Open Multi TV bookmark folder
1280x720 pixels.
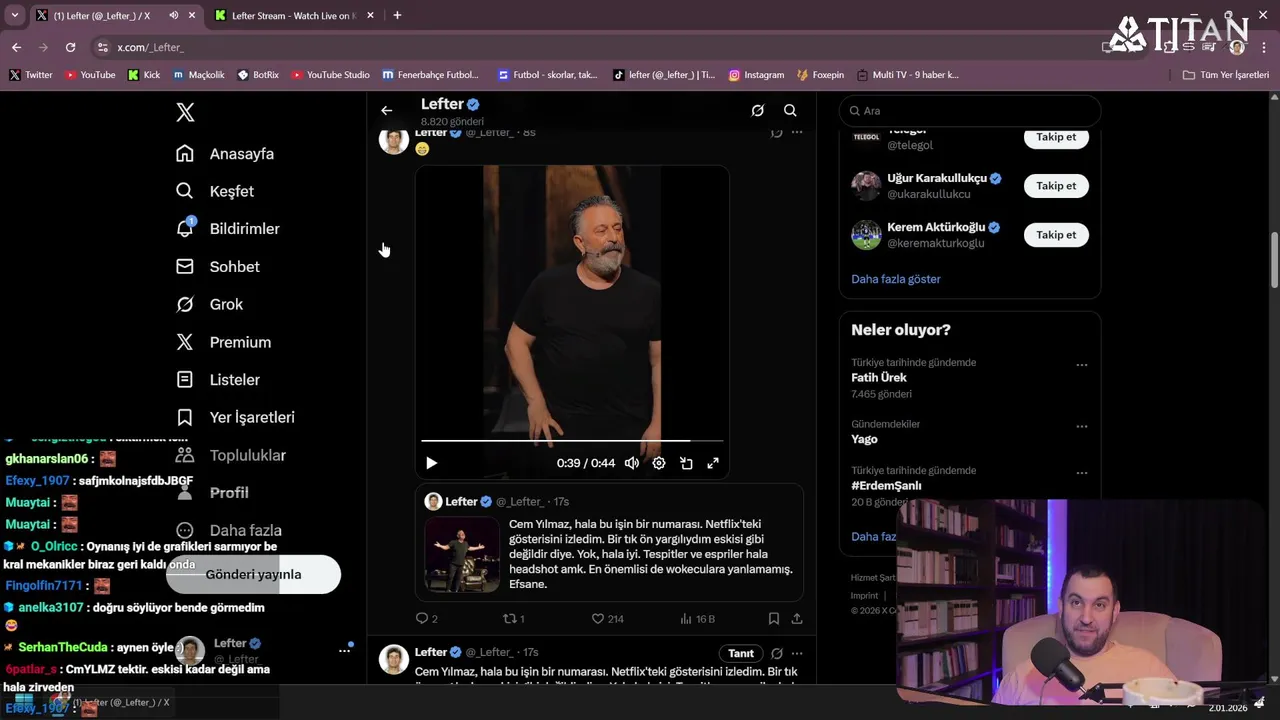coord(907,75)
